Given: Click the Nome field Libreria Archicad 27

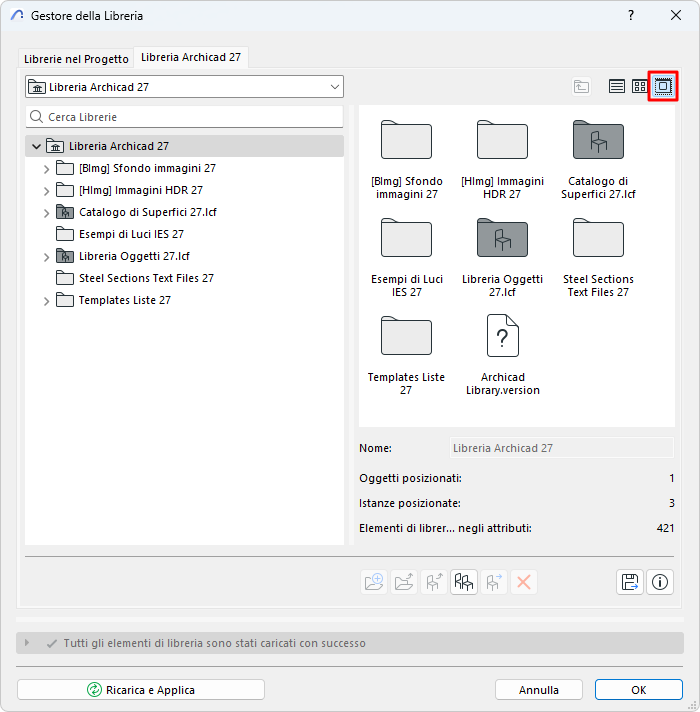Looking at the screenshot, I should [x=562, y=448].
